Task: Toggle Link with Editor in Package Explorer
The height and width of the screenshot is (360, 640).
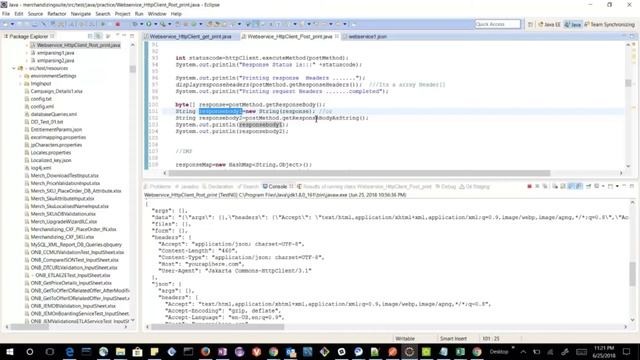Action: click(x=98, y=36)
